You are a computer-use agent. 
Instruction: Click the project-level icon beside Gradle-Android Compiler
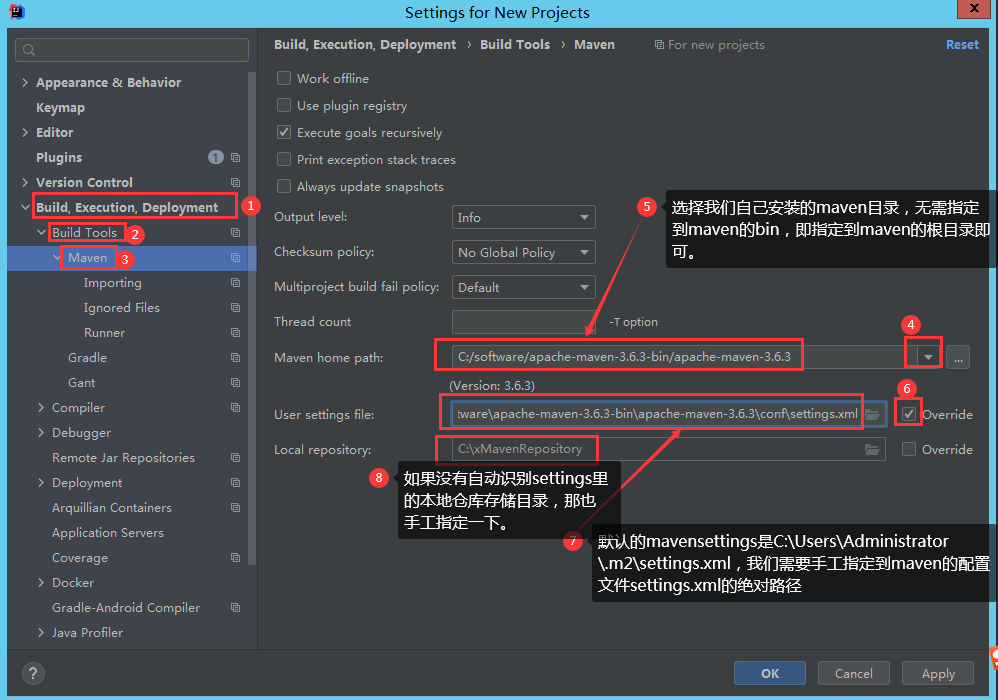pos(235,607)
